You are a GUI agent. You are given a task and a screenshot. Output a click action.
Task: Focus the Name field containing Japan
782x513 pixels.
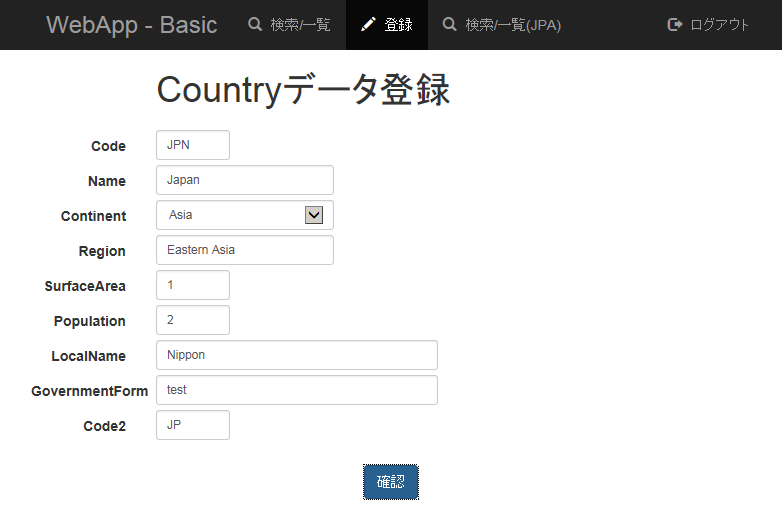coord(245,180)
